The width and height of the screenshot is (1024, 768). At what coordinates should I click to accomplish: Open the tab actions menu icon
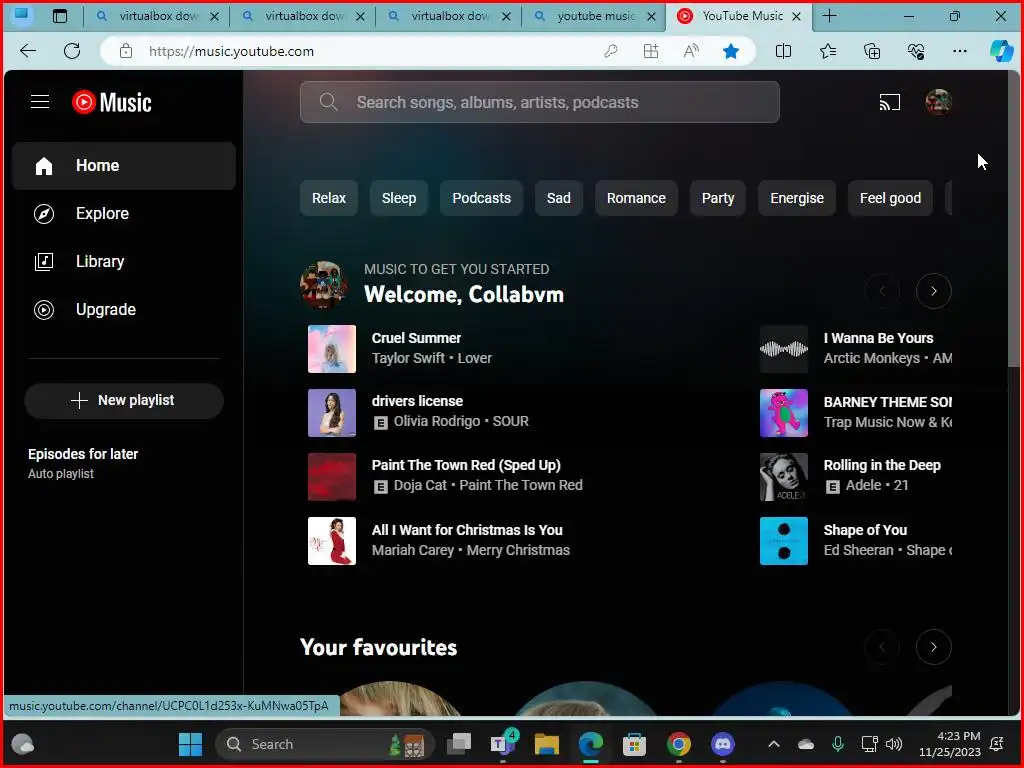coord(59,16)
